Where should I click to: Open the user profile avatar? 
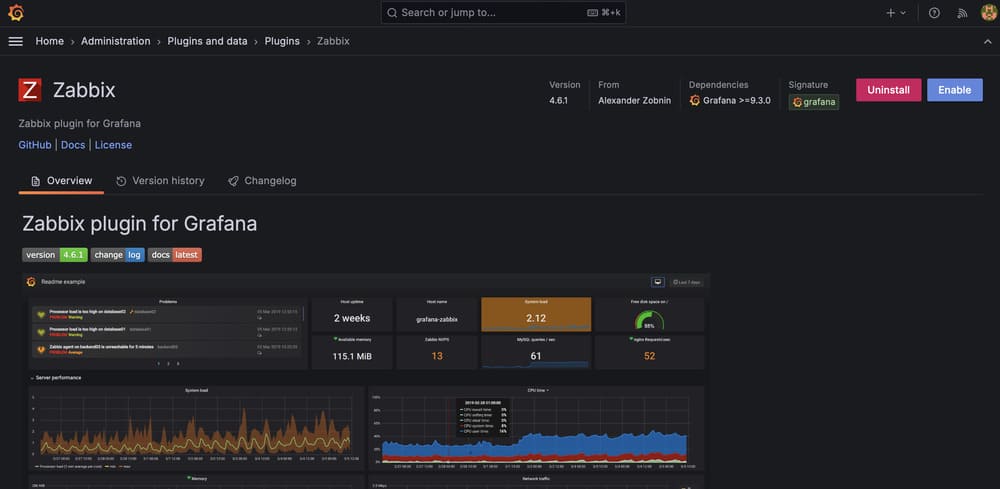tap(989, 13)
